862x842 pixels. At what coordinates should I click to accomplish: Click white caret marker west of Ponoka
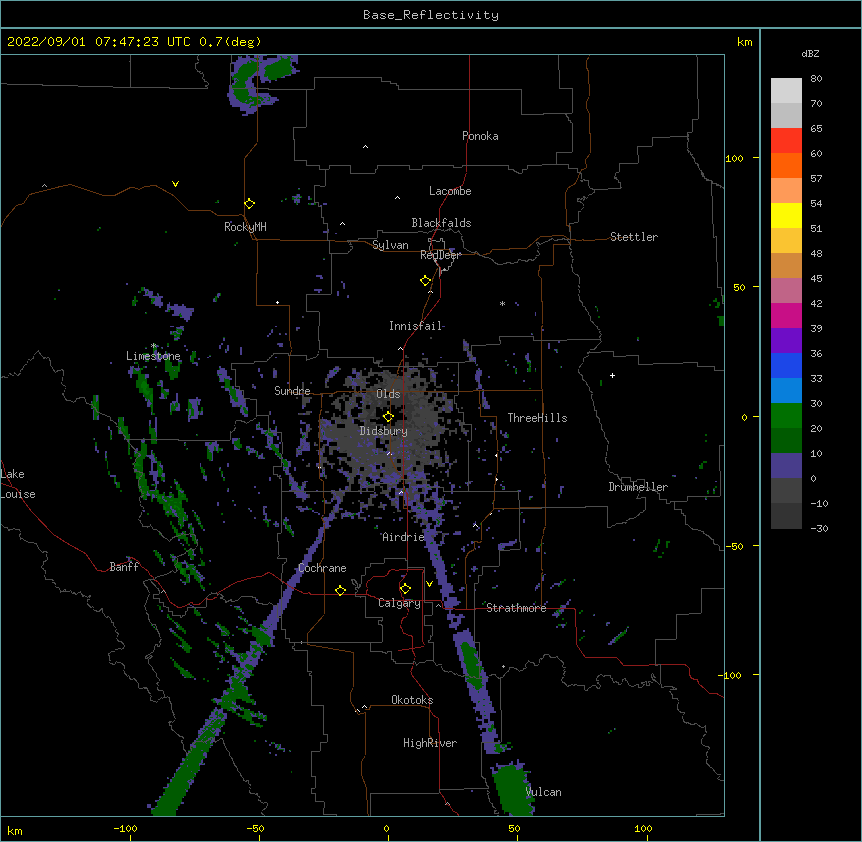(366, 147)
